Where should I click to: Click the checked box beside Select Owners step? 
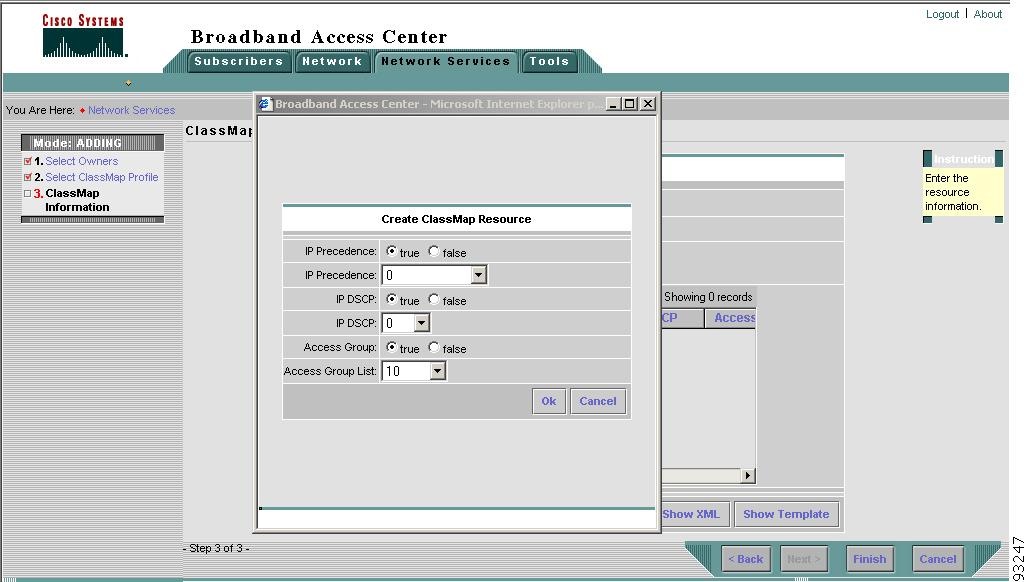click(28, 161)
